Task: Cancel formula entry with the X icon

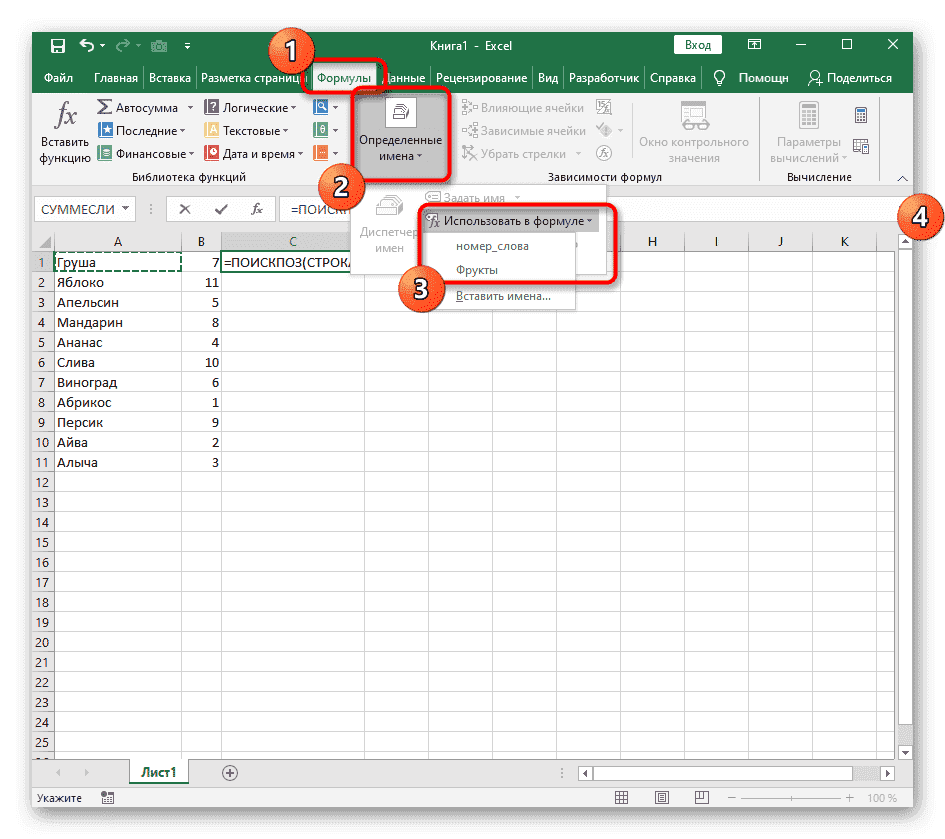Action: click(185, 209)
